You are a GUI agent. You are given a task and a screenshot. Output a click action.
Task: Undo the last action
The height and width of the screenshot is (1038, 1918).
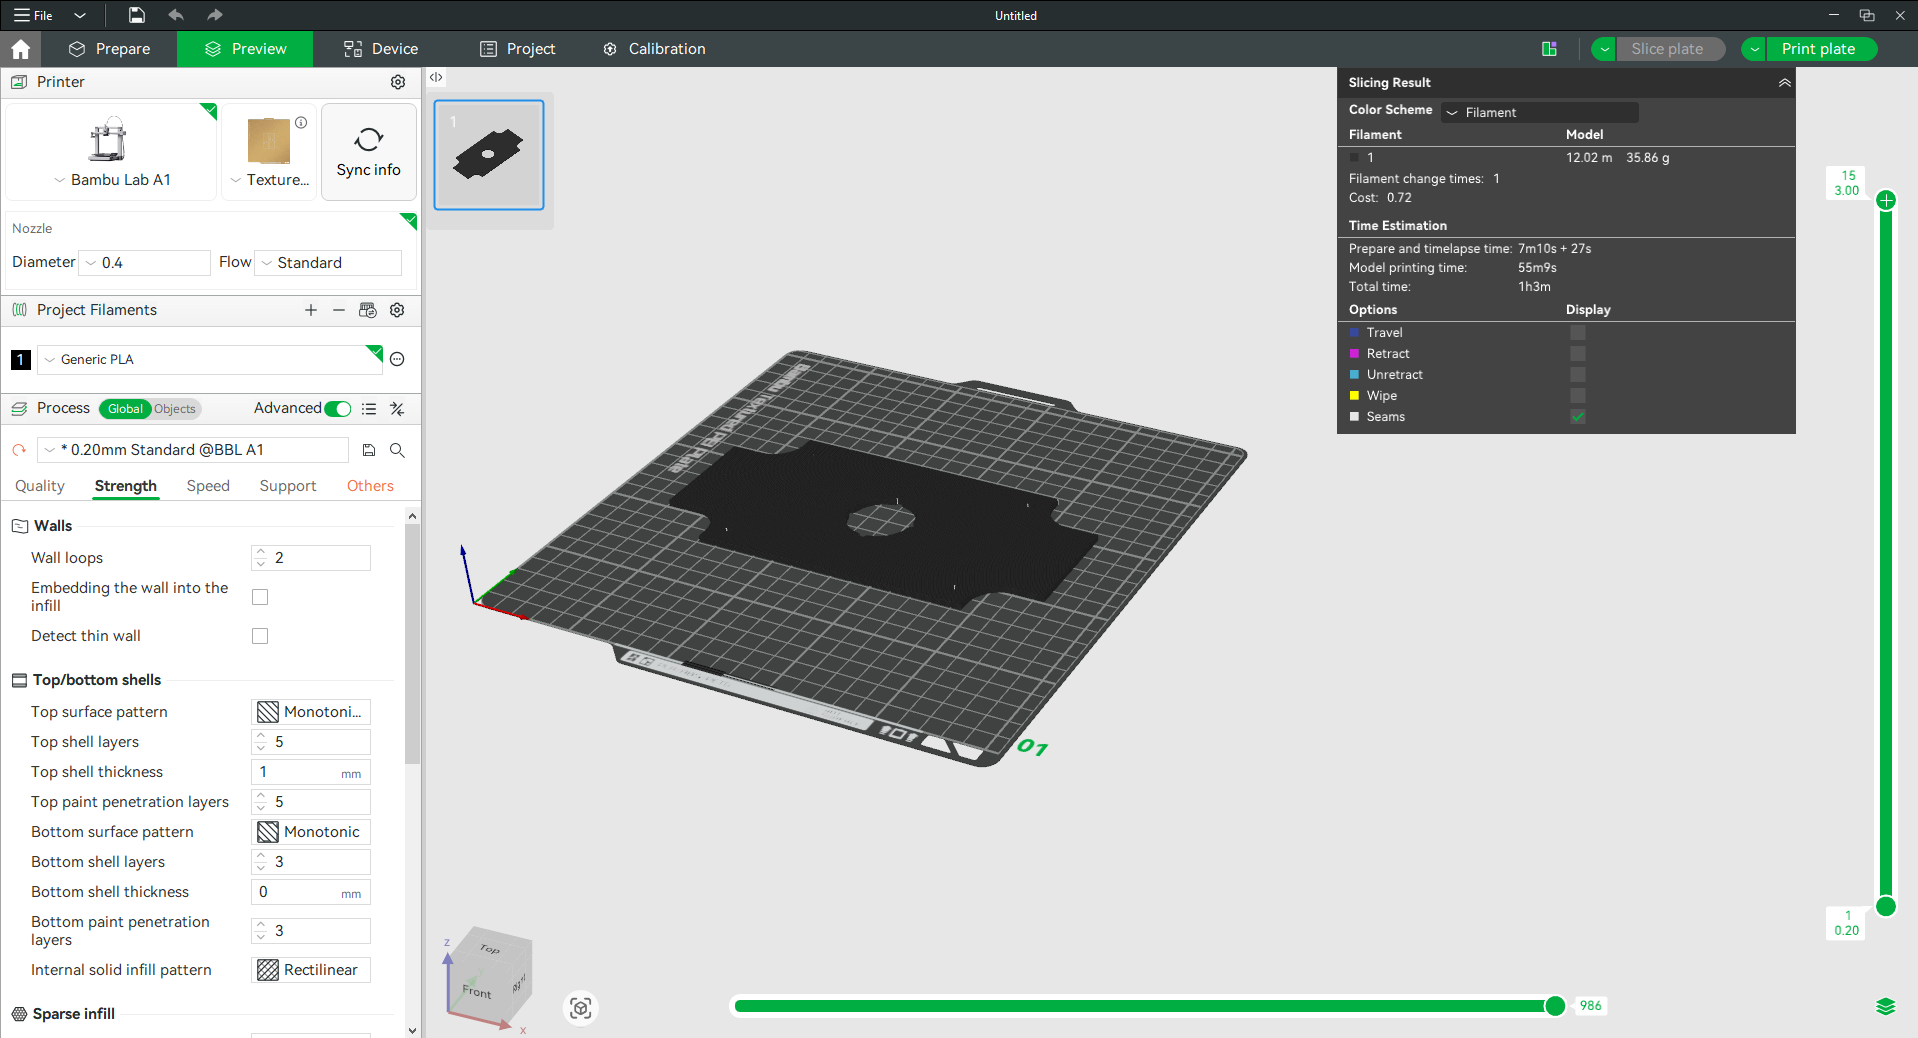(176, 15)
